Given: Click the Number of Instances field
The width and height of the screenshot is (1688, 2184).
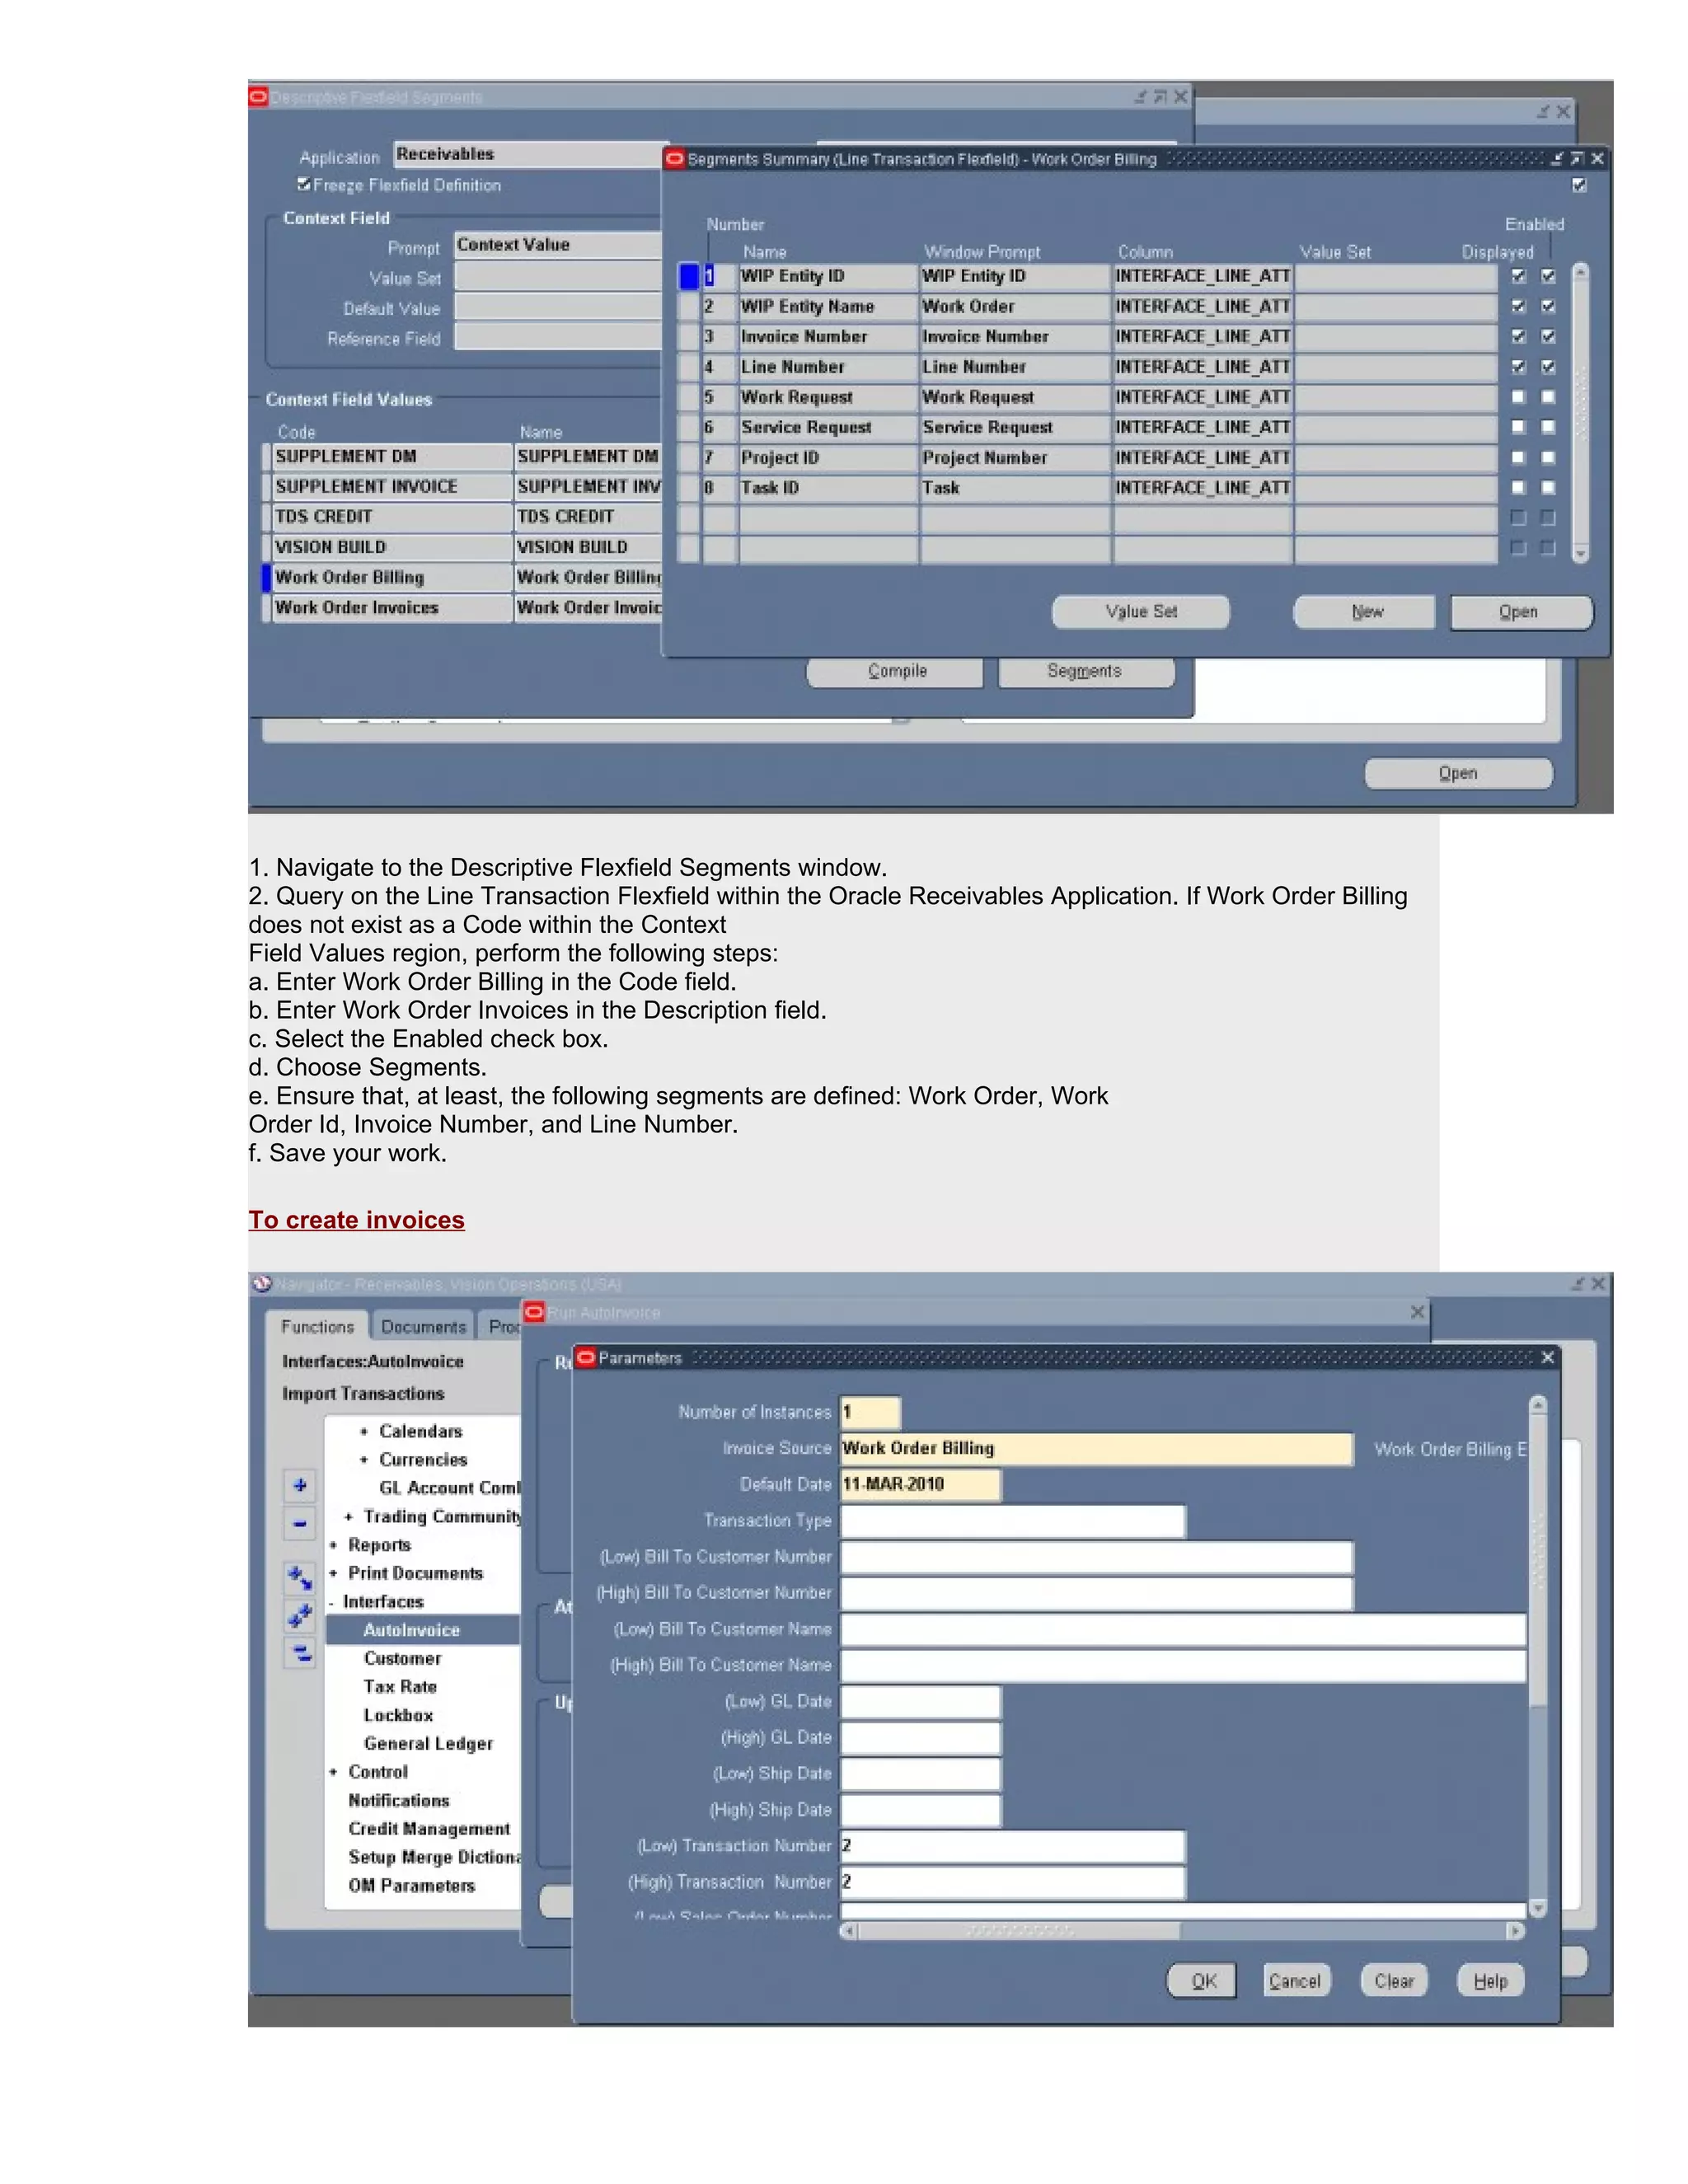Looking at the screenshot, I should click(x=870, y=1412).
